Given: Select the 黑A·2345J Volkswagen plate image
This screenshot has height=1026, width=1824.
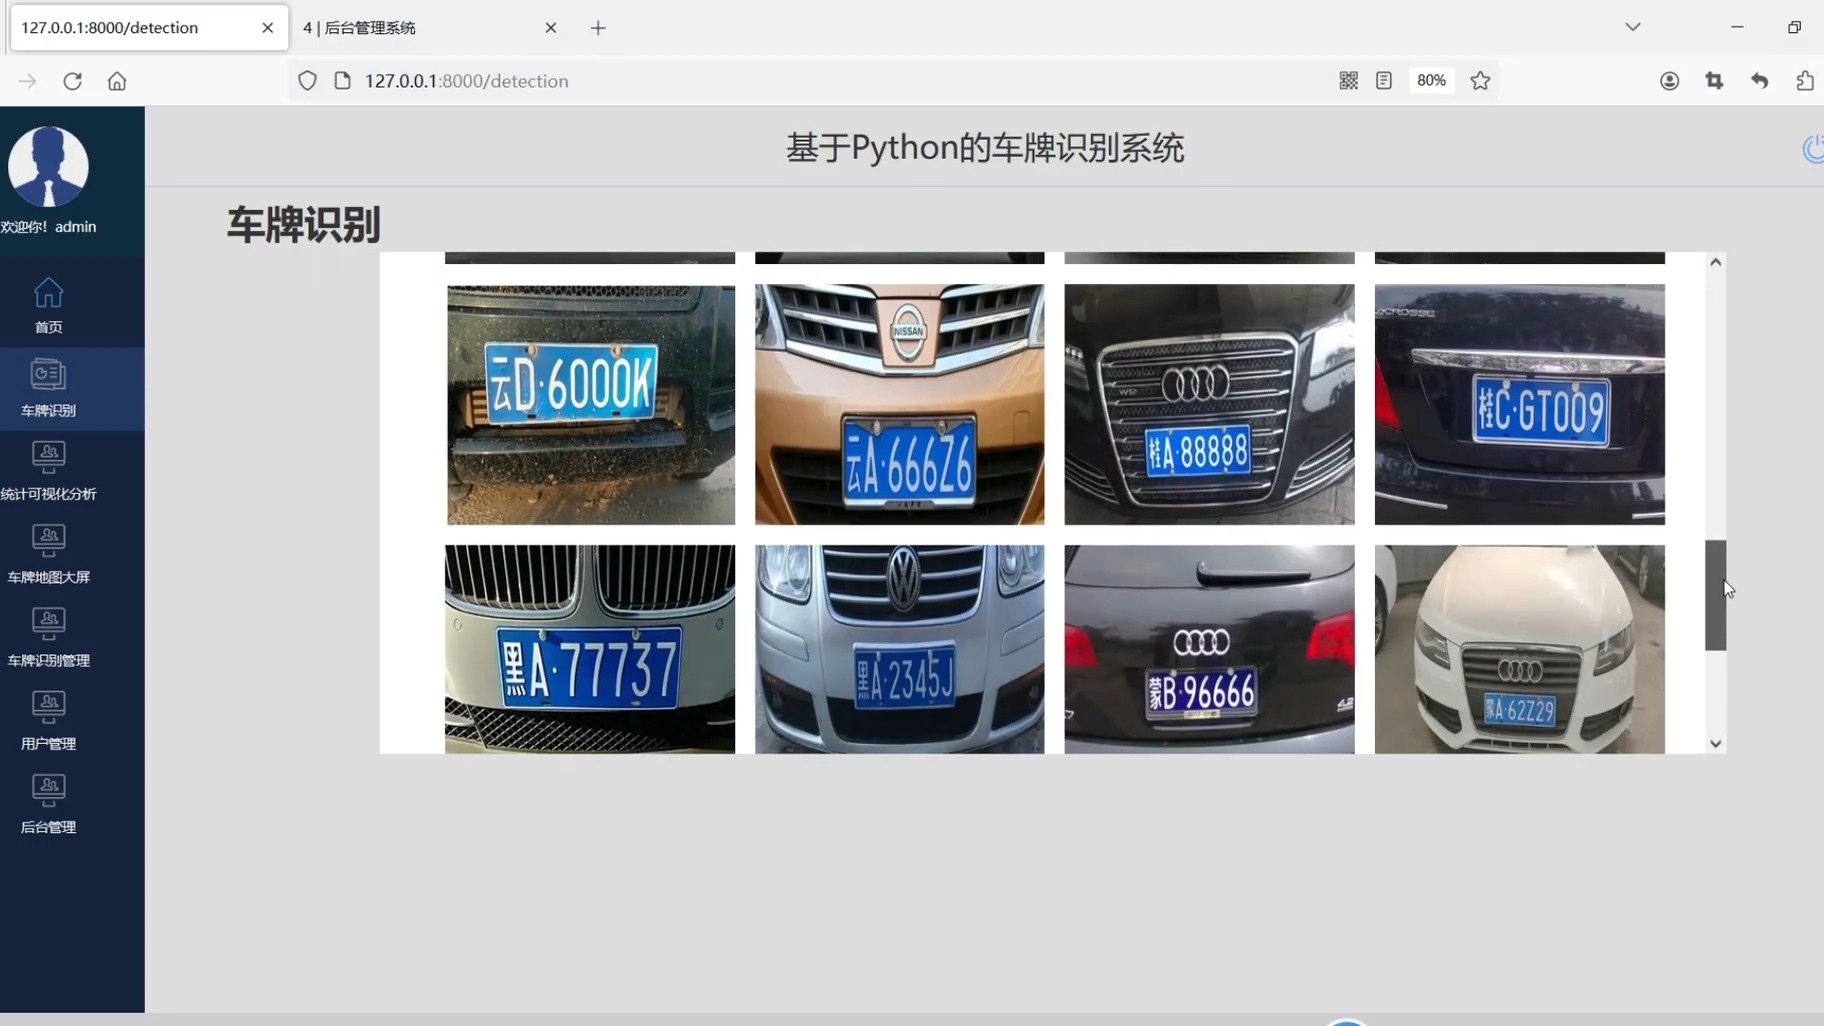Looking at the screenshot, I should point(899,649).
